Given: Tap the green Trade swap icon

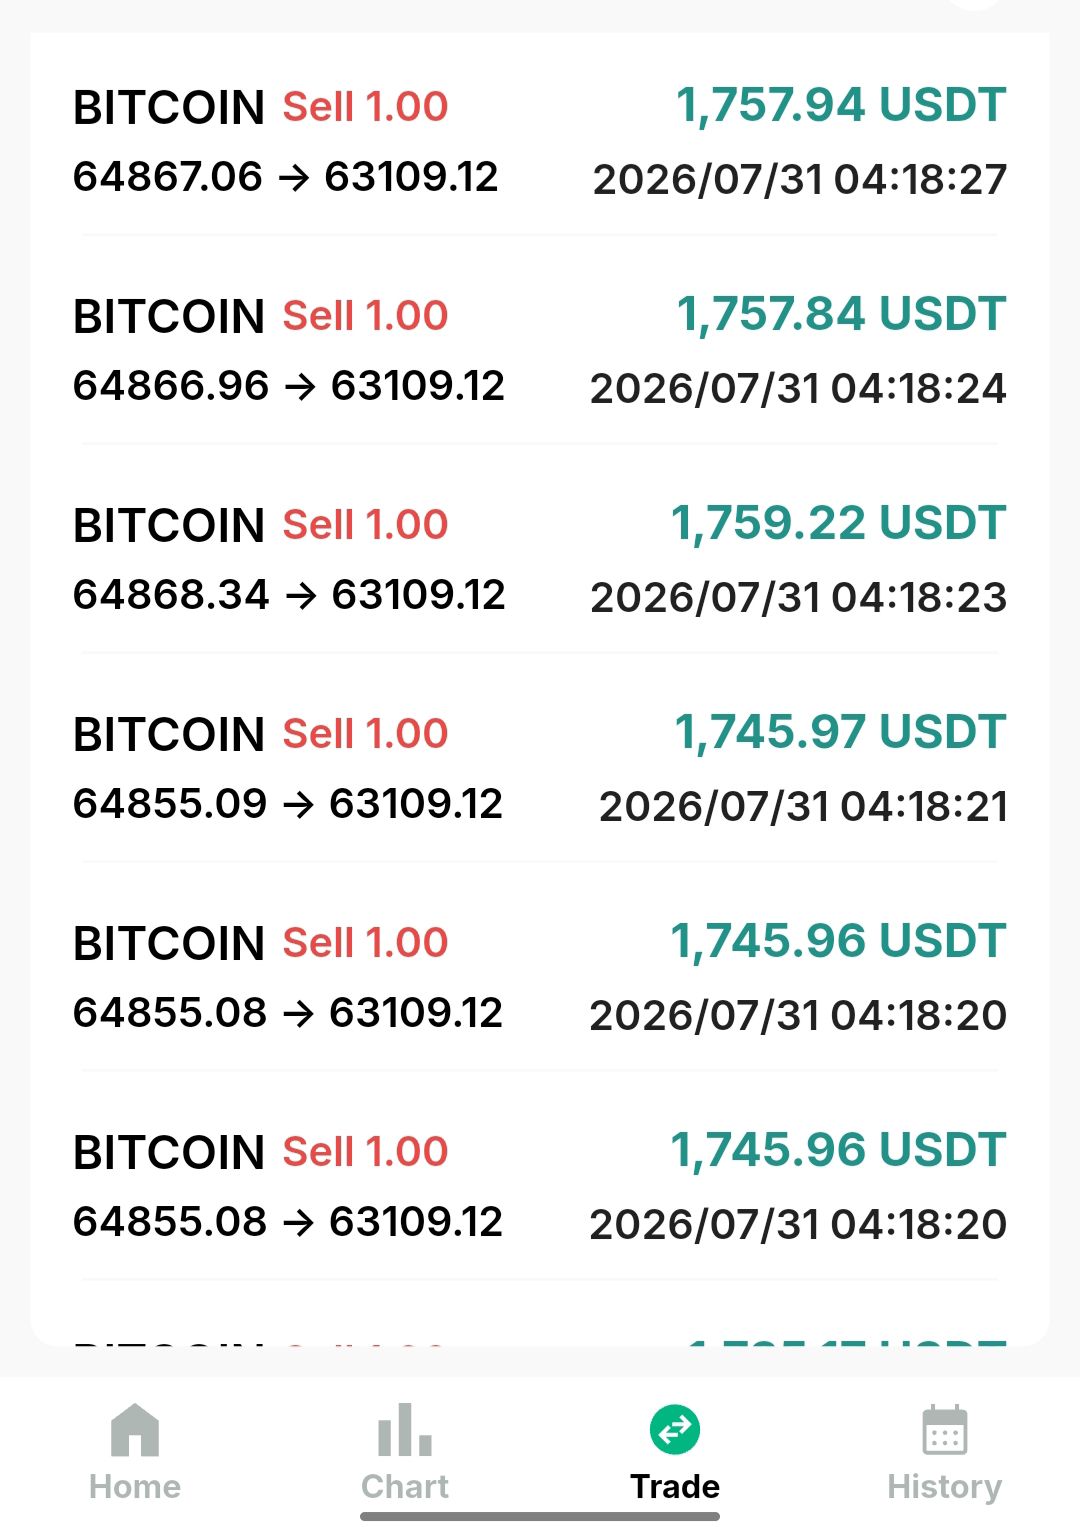Looking at the screenshot, I should [x=675, y=1429].
